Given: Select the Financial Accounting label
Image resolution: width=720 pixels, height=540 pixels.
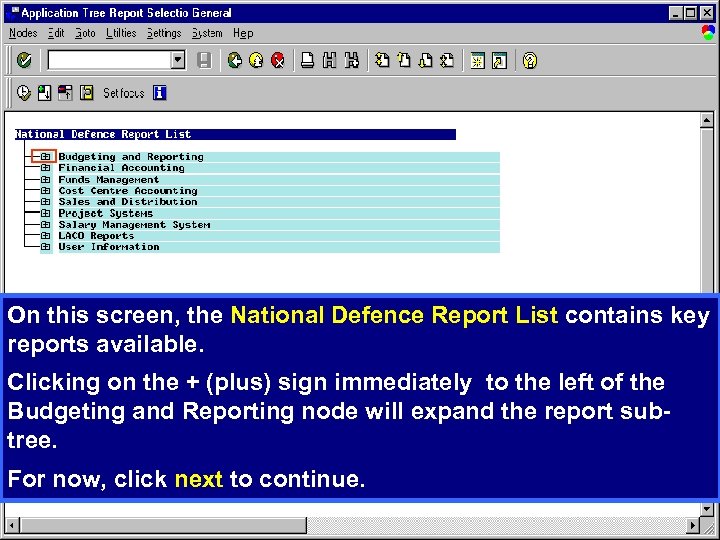Looking at the screenshot, I should click(121, 168).
